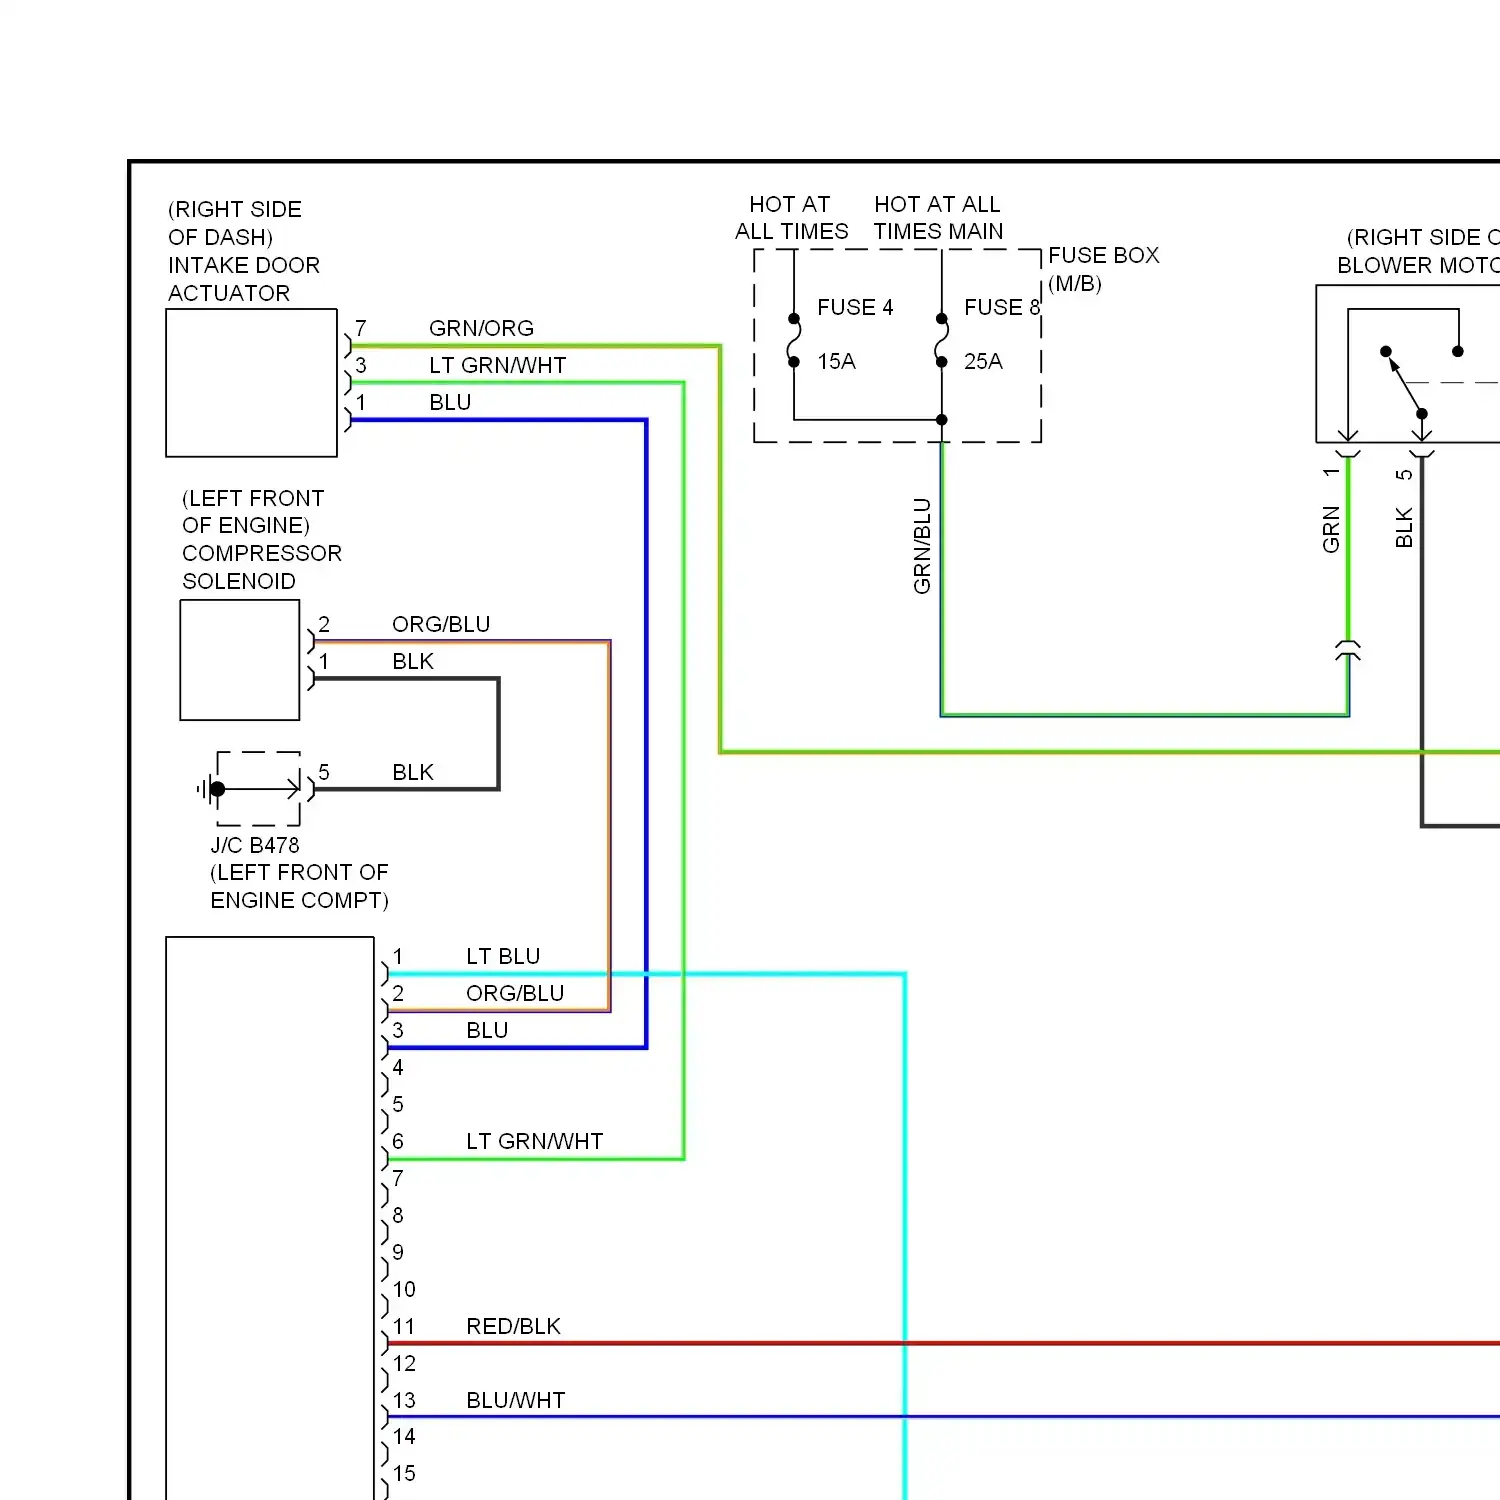Click the FUSE 8 label
This screenshot has width=1500, height=1500.
1002,307
